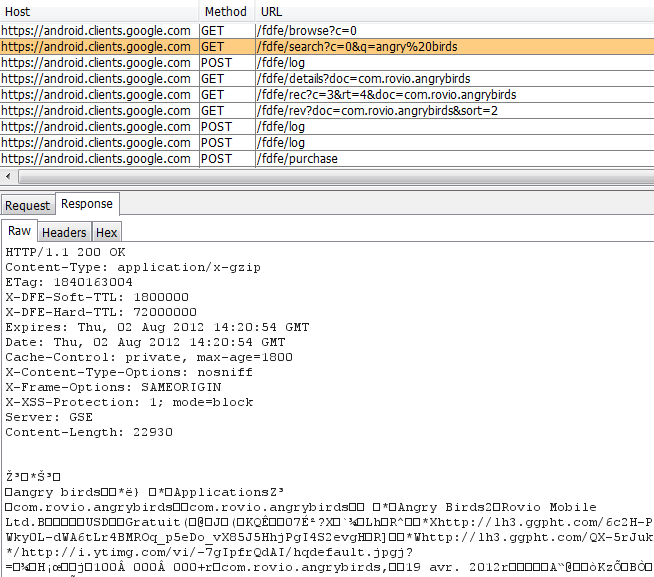This screenshot has height=577, width=654.
Task: Click the POST method cell of purchase row
Action: tap(227, 159)
